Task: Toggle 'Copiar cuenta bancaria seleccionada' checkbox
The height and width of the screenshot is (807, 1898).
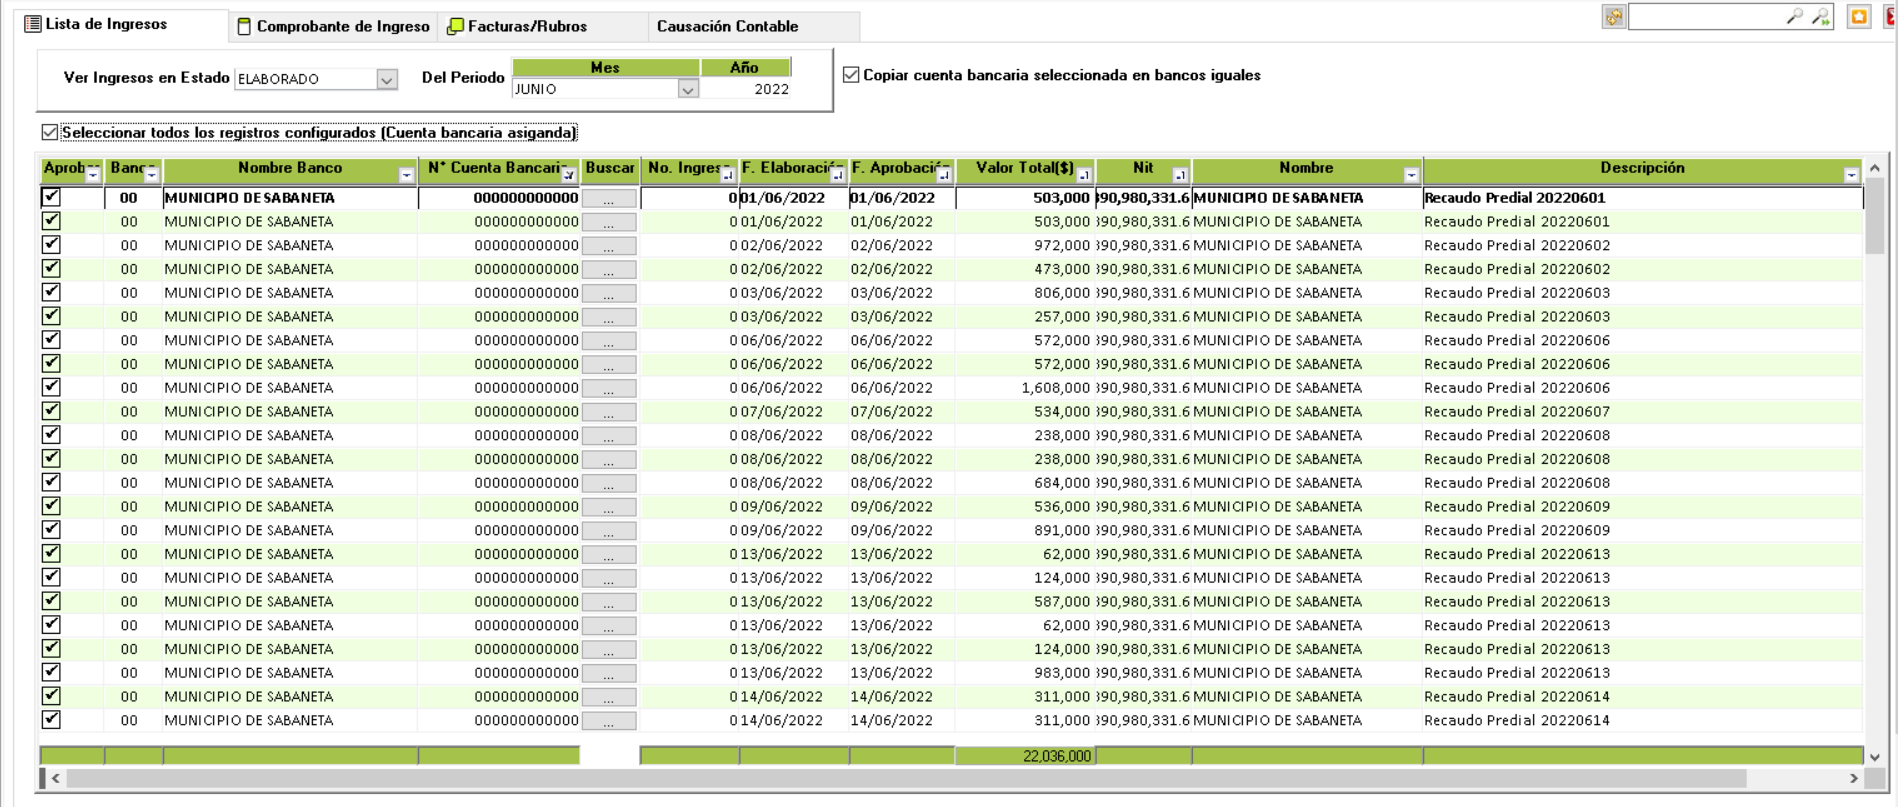Action: tap(851, 75)
